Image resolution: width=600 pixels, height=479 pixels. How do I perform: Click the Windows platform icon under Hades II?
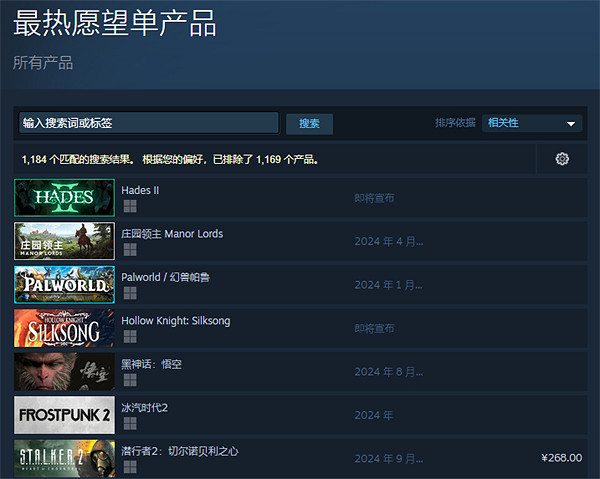(x=129, y=206)
